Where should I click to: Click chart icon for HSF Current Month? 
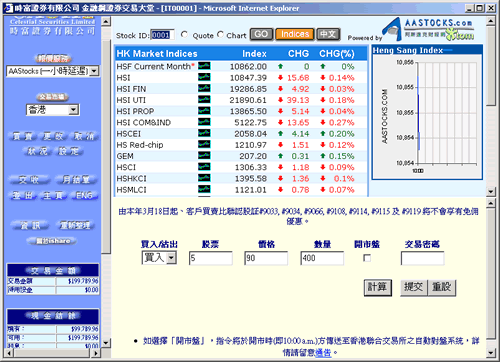tap(204, 66)
